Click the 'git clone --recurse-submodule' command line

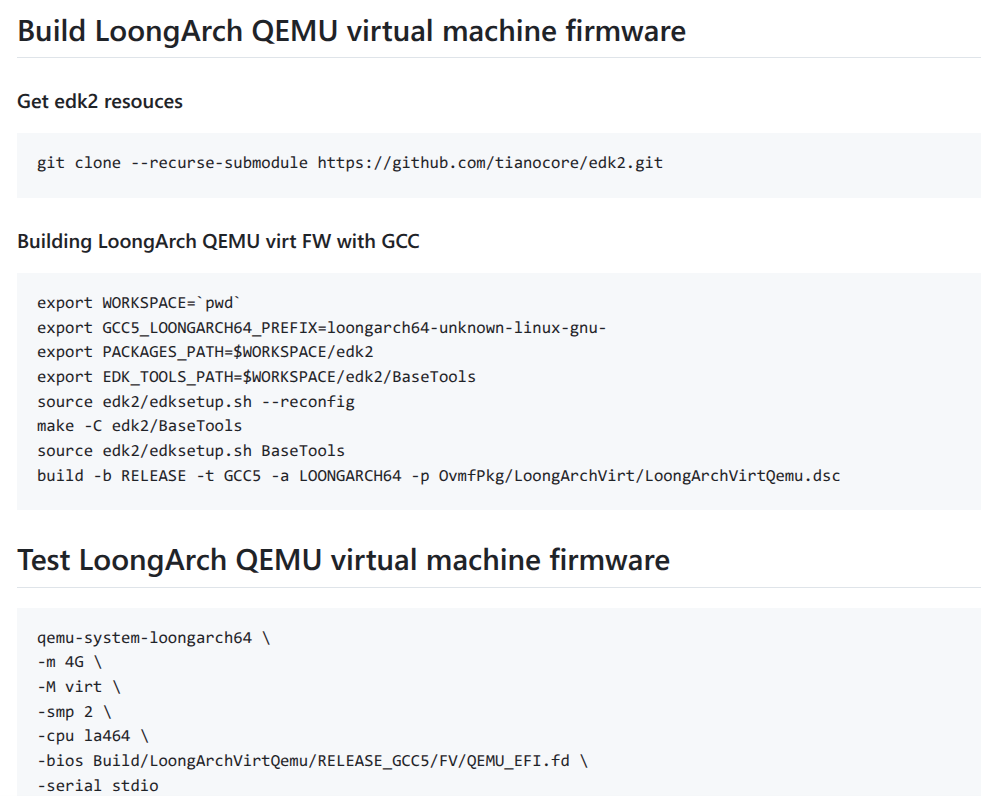(x=350, y=163)
